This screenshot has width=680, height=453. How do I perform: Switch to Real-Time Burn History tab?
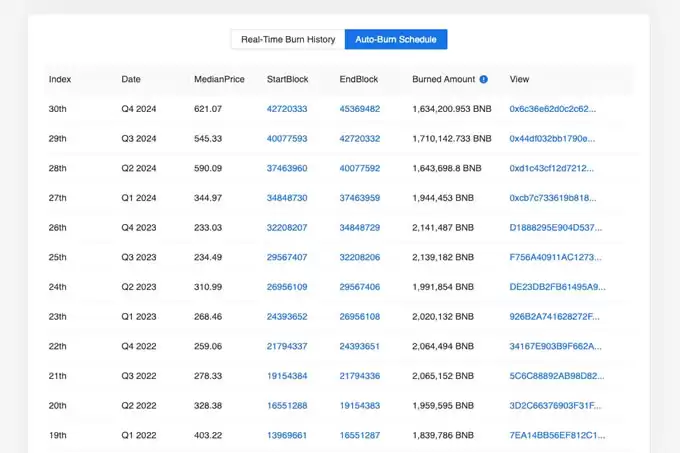click(x=287, y=39)
